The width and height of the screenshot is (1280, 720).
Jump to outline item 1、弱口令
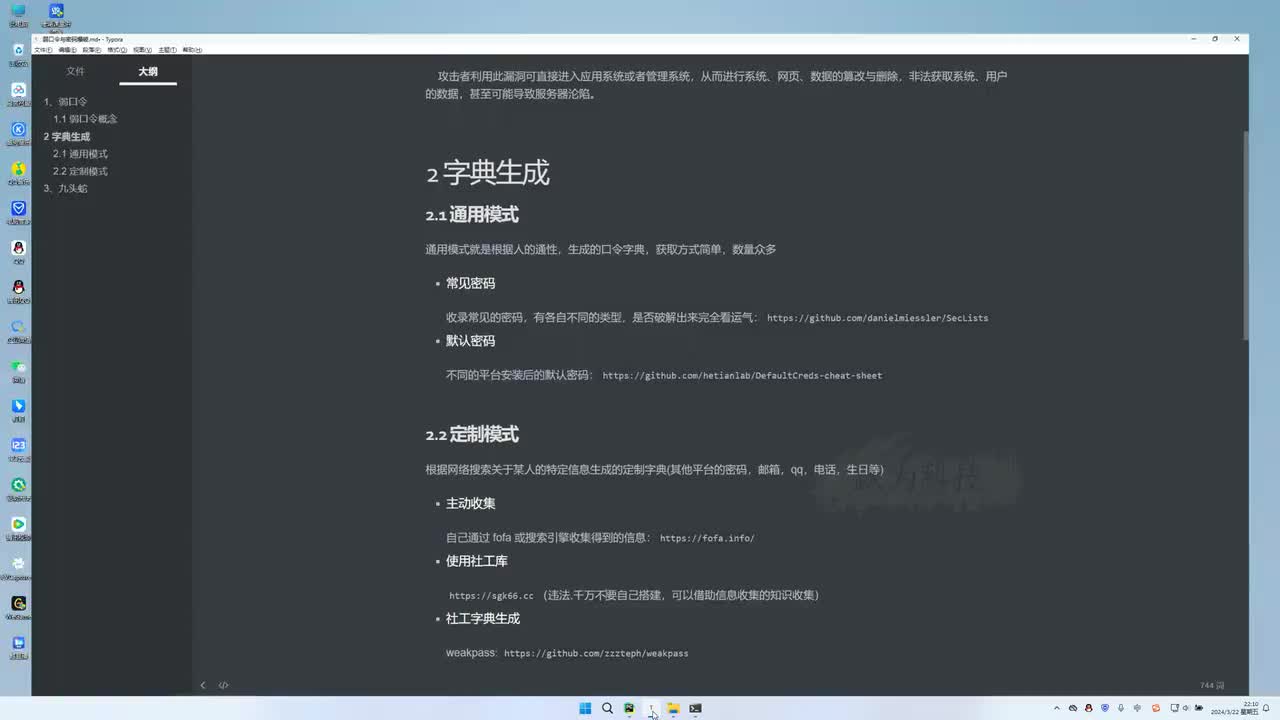[x=66, y=102]
